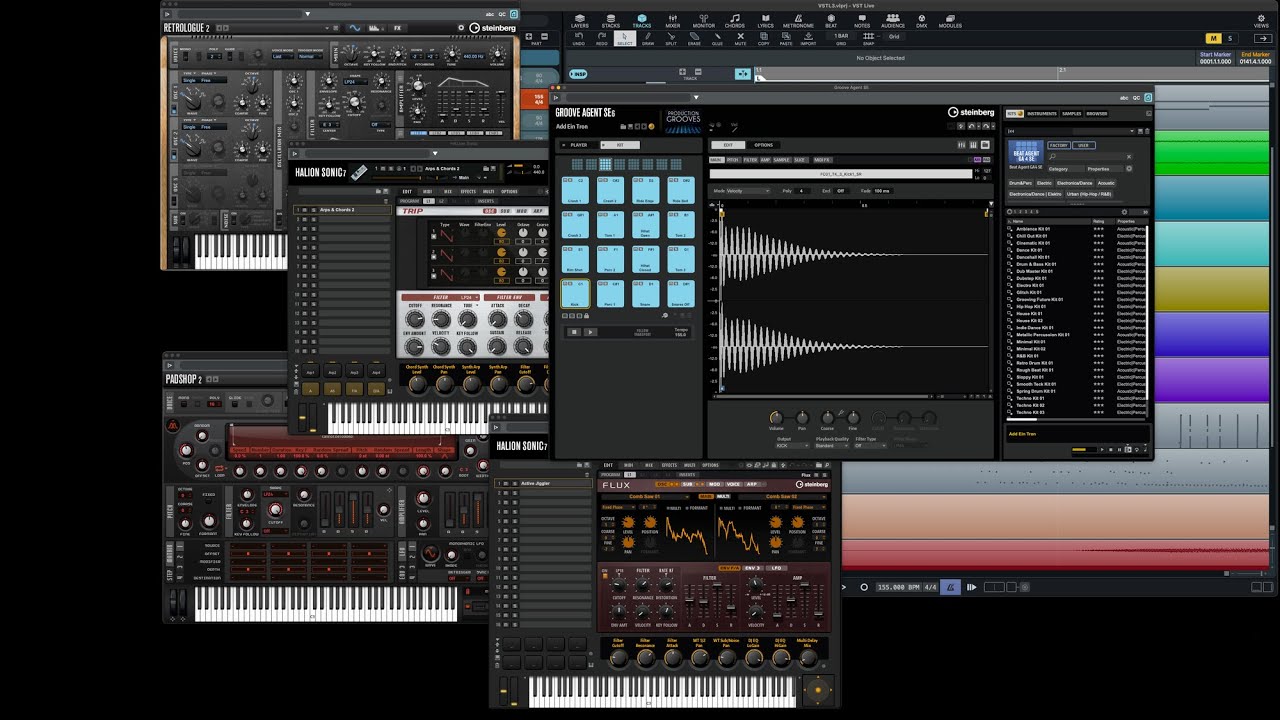Select the Ride Bell pad
Screen dimensions: 1280x720
tap(680, 191)
